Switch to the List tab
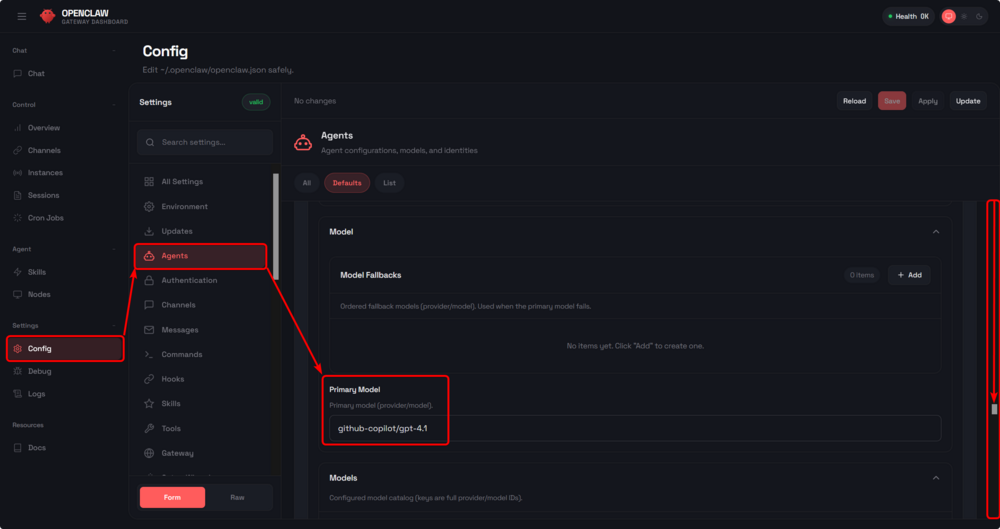 pos(389,183)
